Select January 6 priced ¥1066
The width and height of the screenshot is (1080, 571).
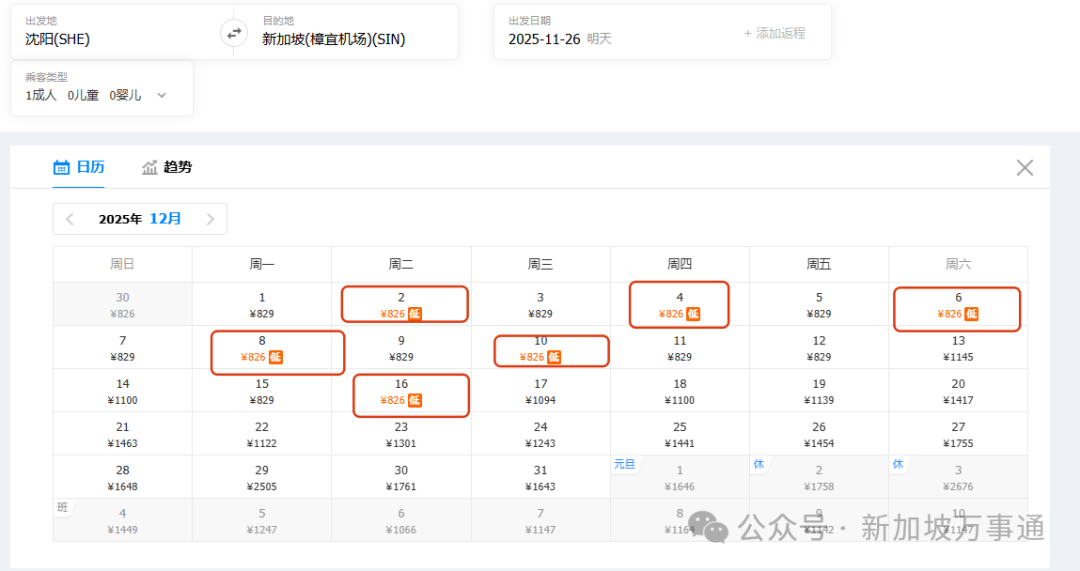(401, 521)
